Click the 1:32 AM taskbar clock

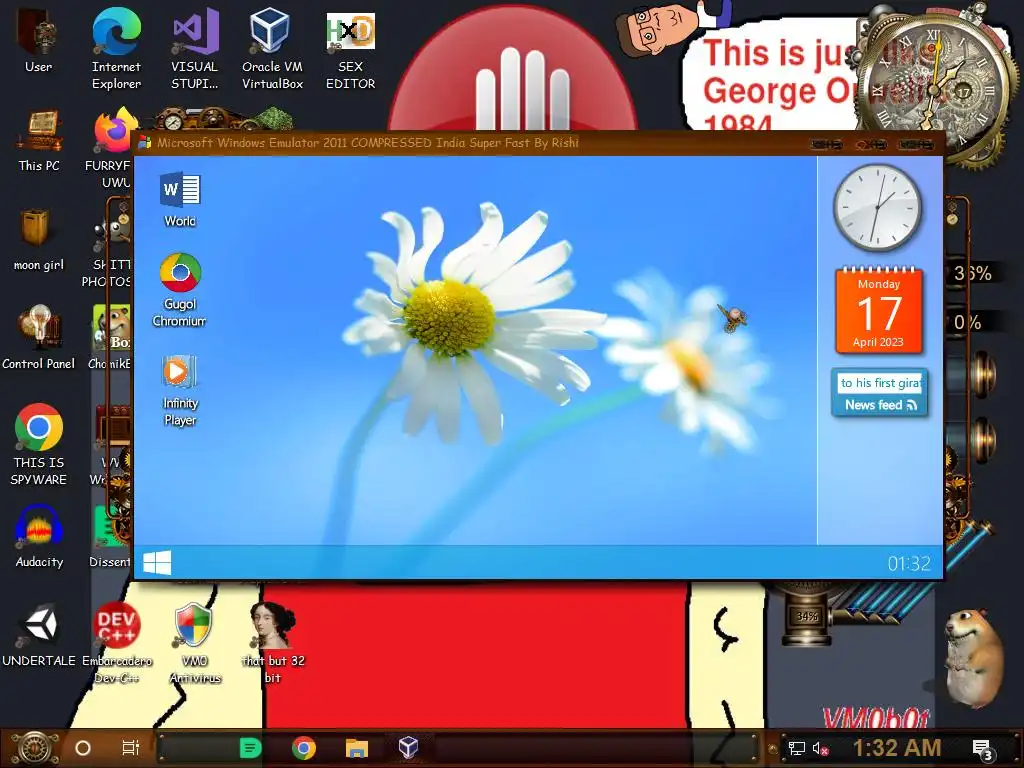point(897,747)
